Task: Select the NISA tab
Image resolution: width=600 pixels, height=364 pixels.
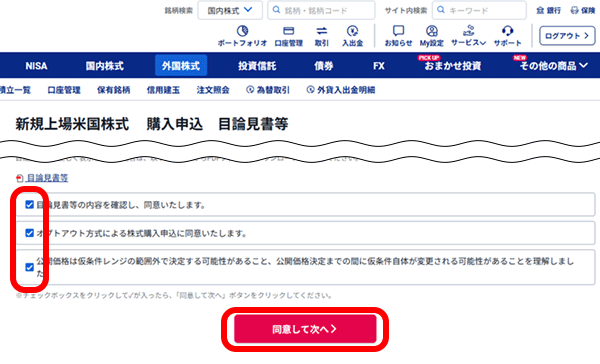Action: (x=36, y=66)
